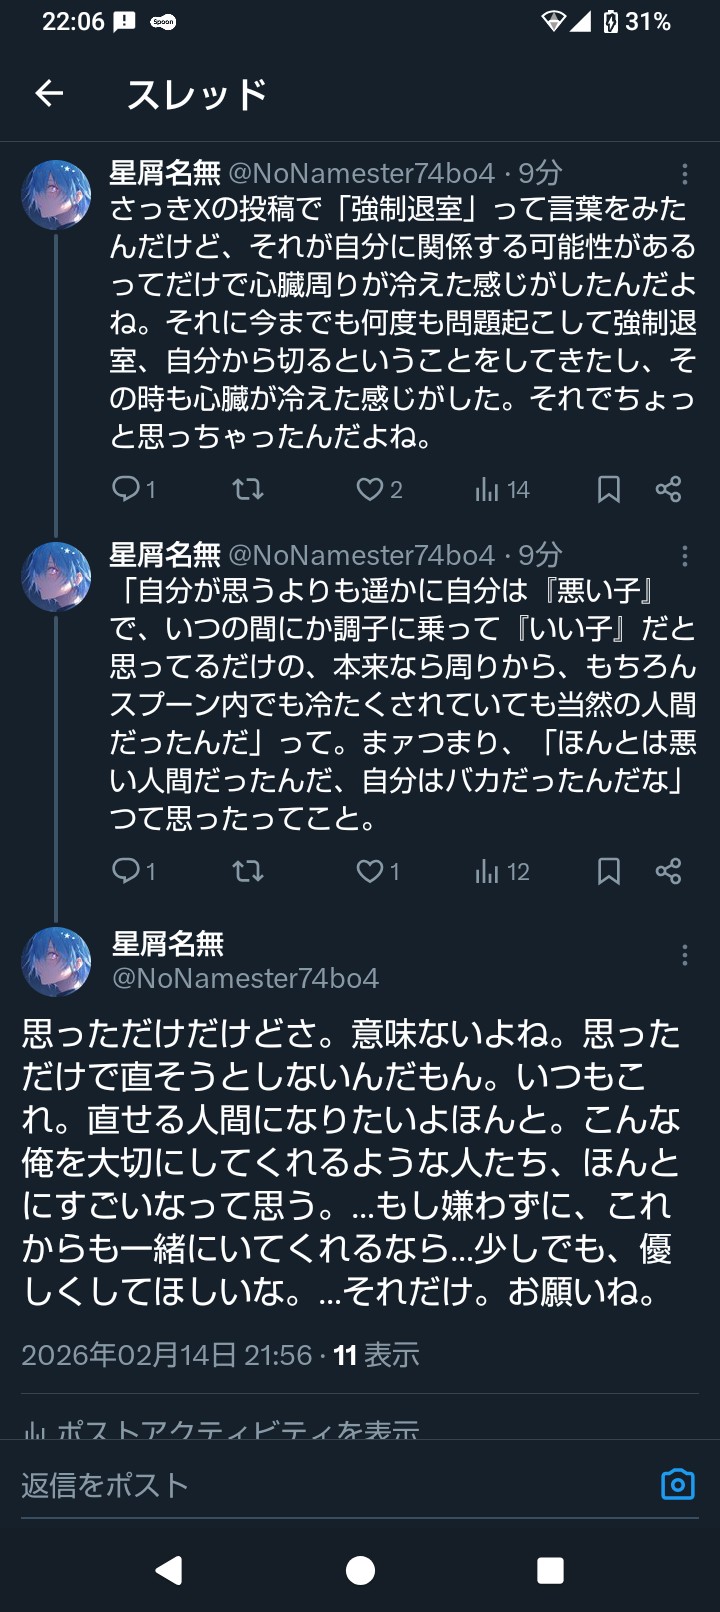This screenshot has width=720, height=1612.
Task: Tap the back arrow on the thread header
Action: [48, 93]
